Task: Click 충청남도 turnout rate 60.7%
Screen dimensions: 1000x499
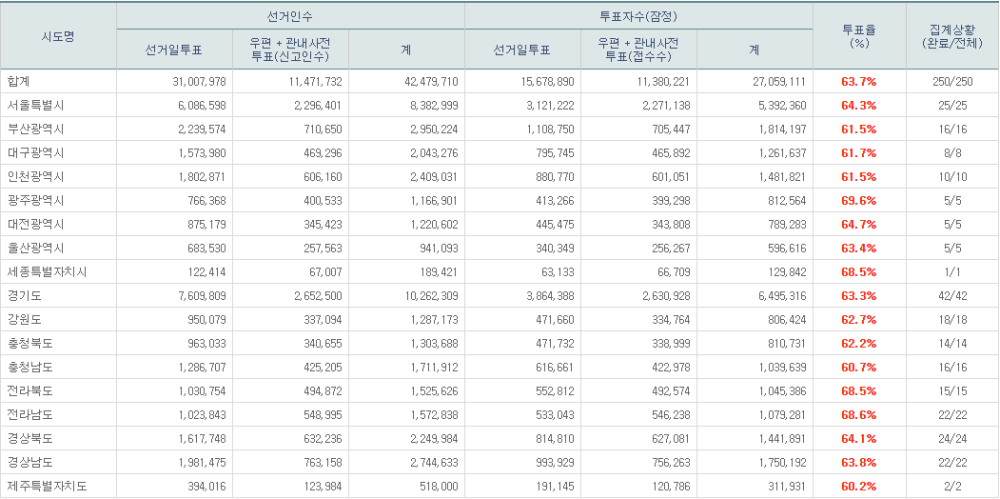Action: click(x=859, y=367)
